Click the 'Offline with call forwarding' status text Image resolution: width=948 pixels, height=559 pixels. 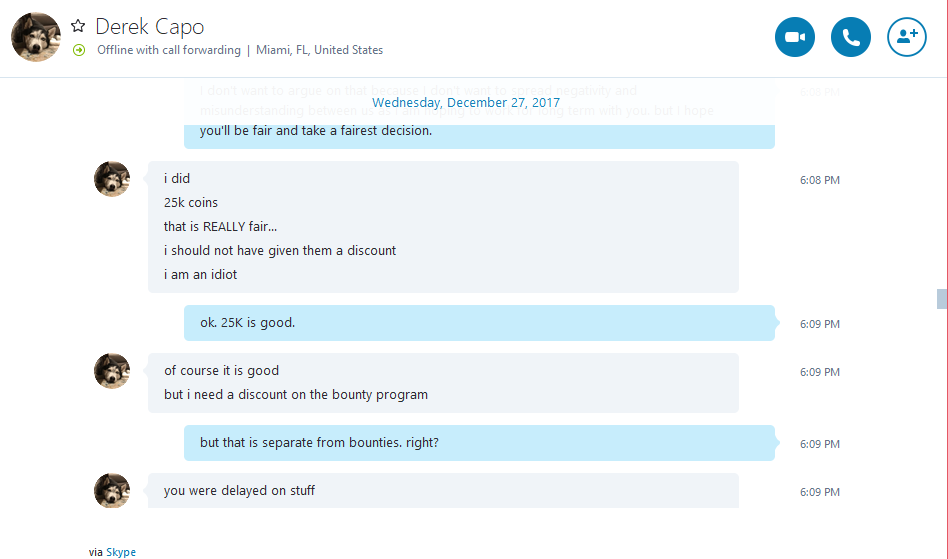(x=169, y=50)
